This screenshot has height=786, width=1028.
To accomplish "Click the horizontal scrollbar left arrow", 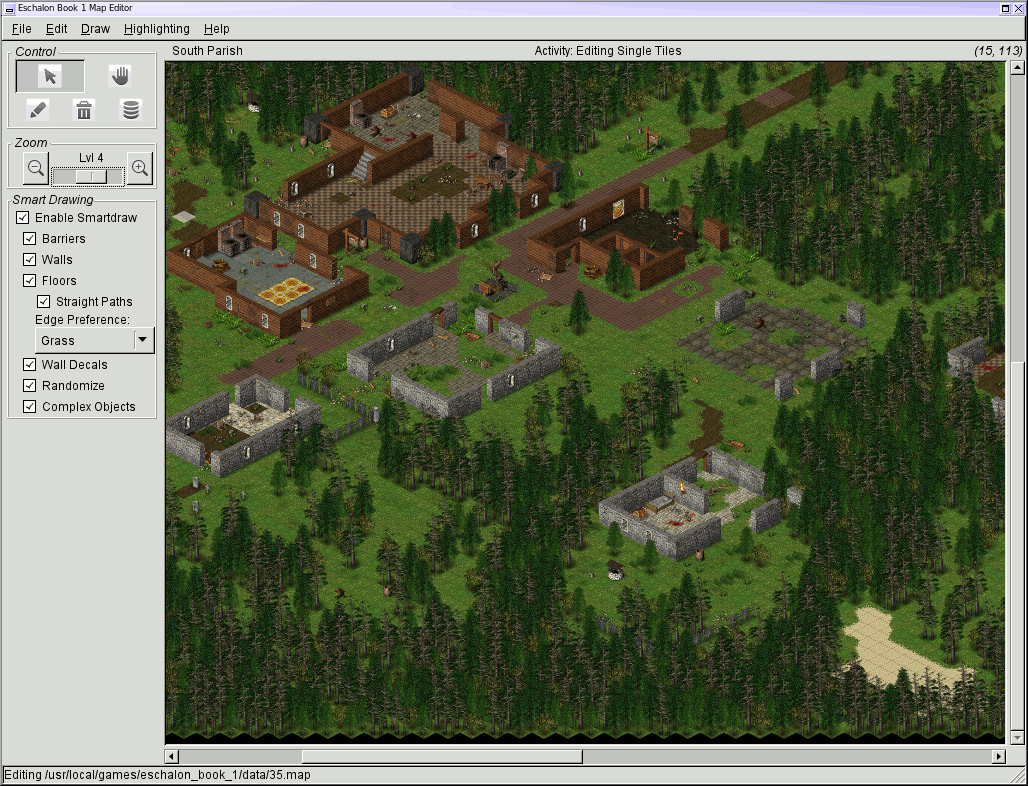I will (172, 756).
